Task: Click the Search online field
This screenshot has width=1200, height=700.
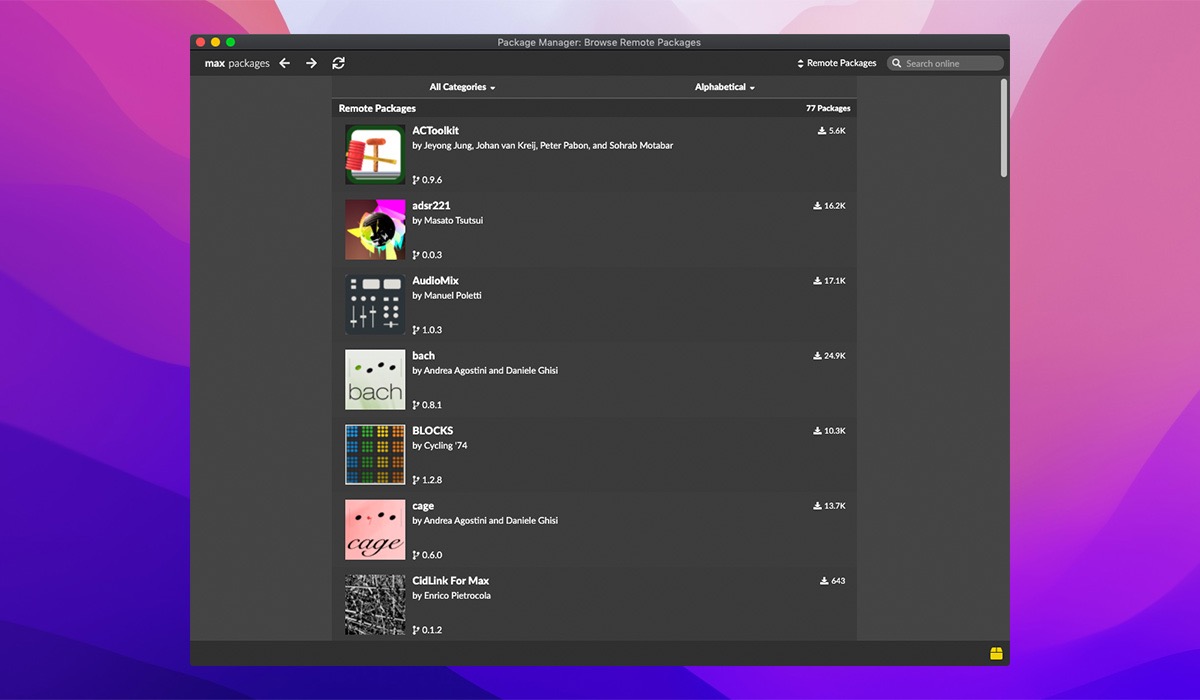Action: click(x=950, y=63)
